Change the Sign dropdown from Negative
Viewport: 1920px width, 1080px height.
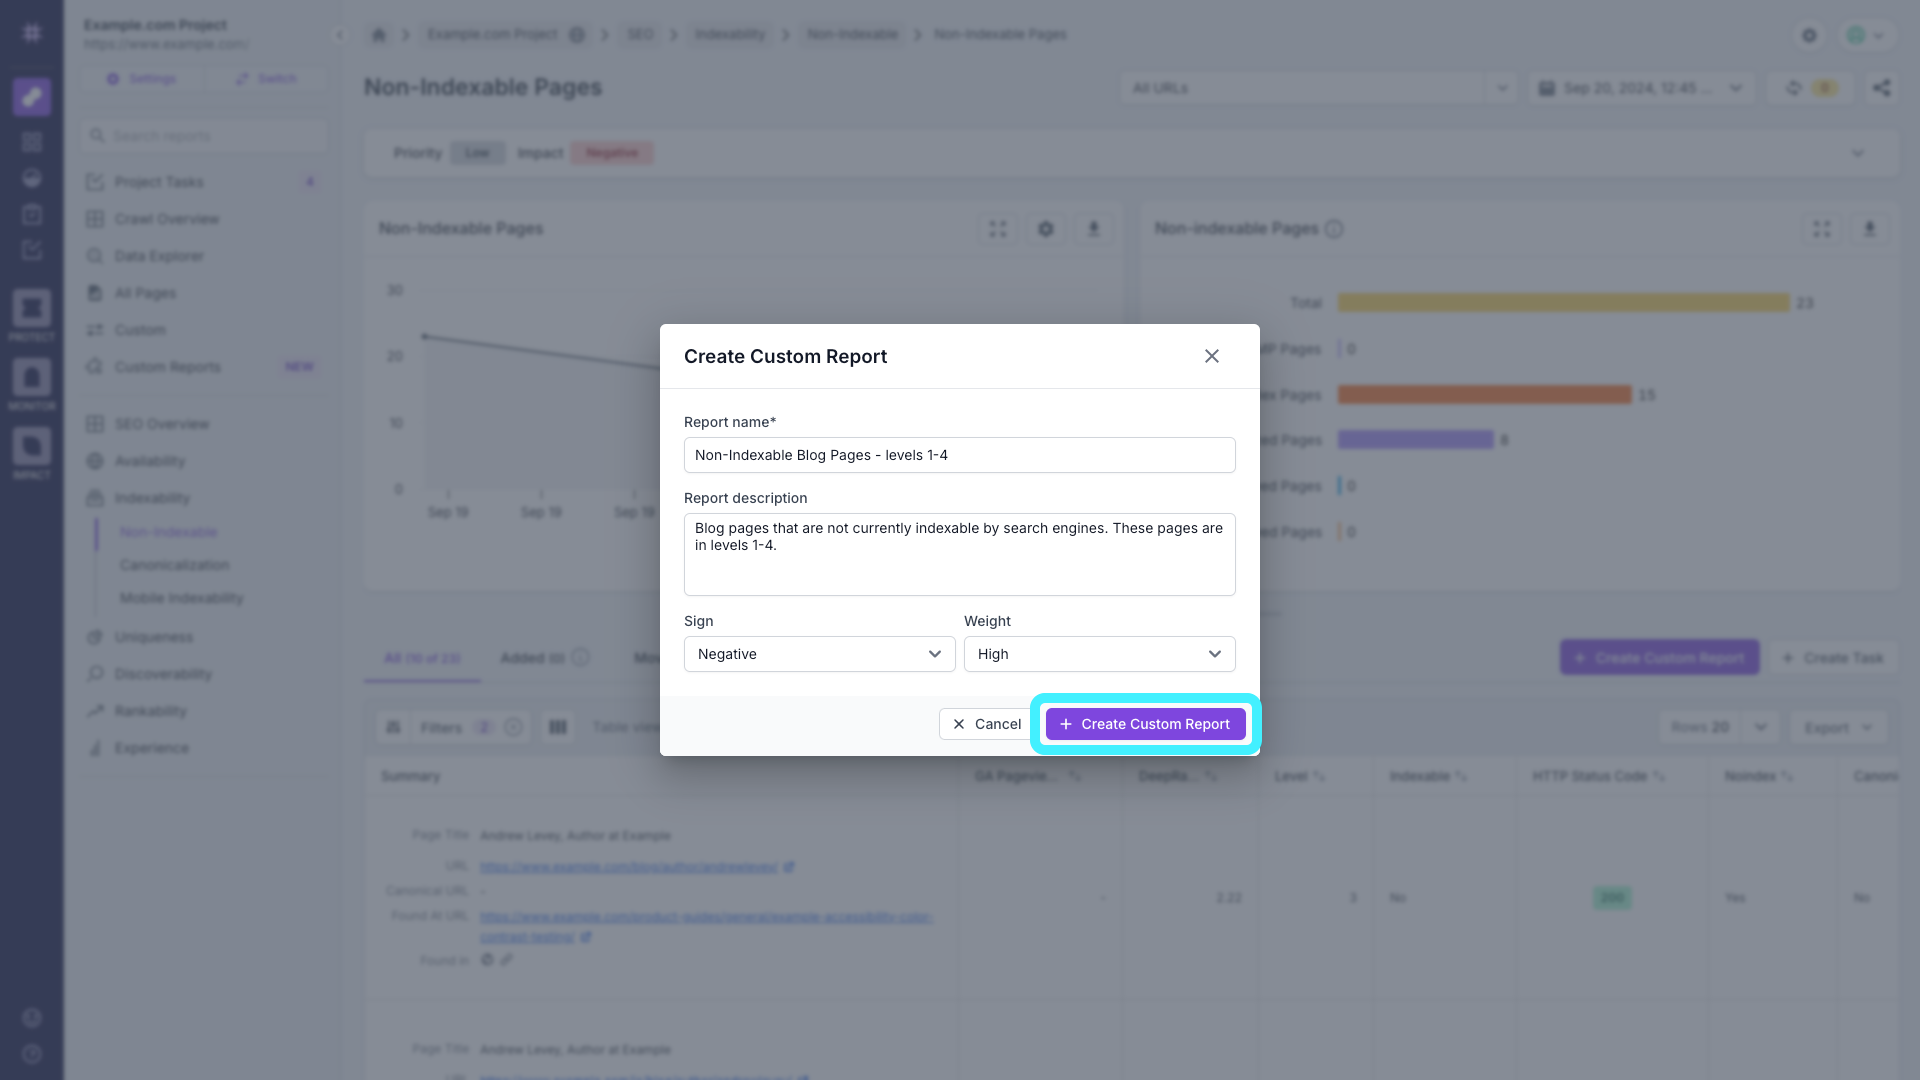point(819,654)
